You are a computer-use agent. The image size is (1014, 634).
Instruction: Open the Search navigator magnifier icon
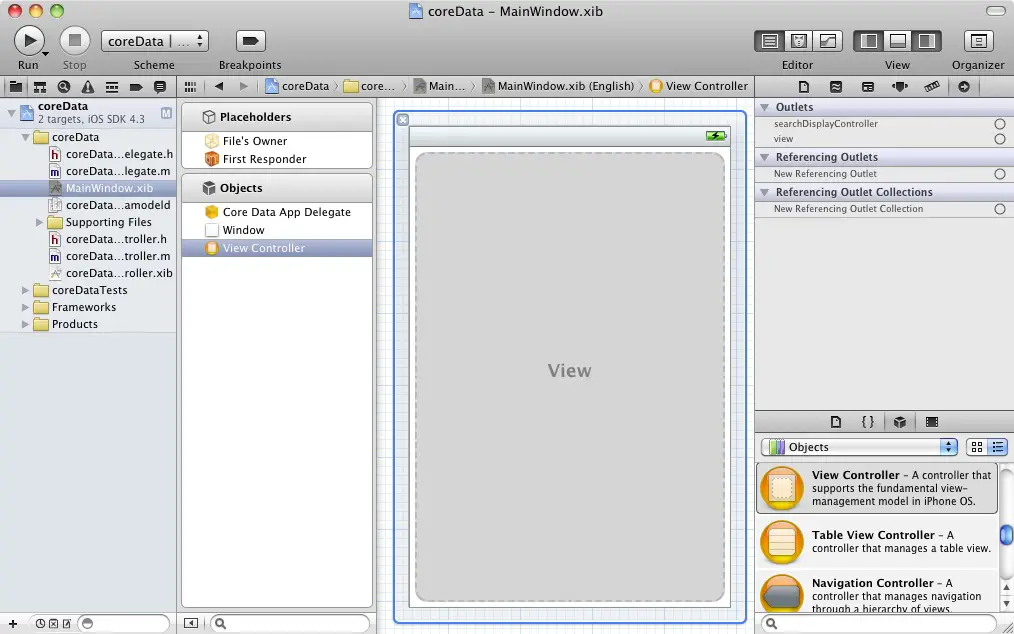tap(64, 87)
